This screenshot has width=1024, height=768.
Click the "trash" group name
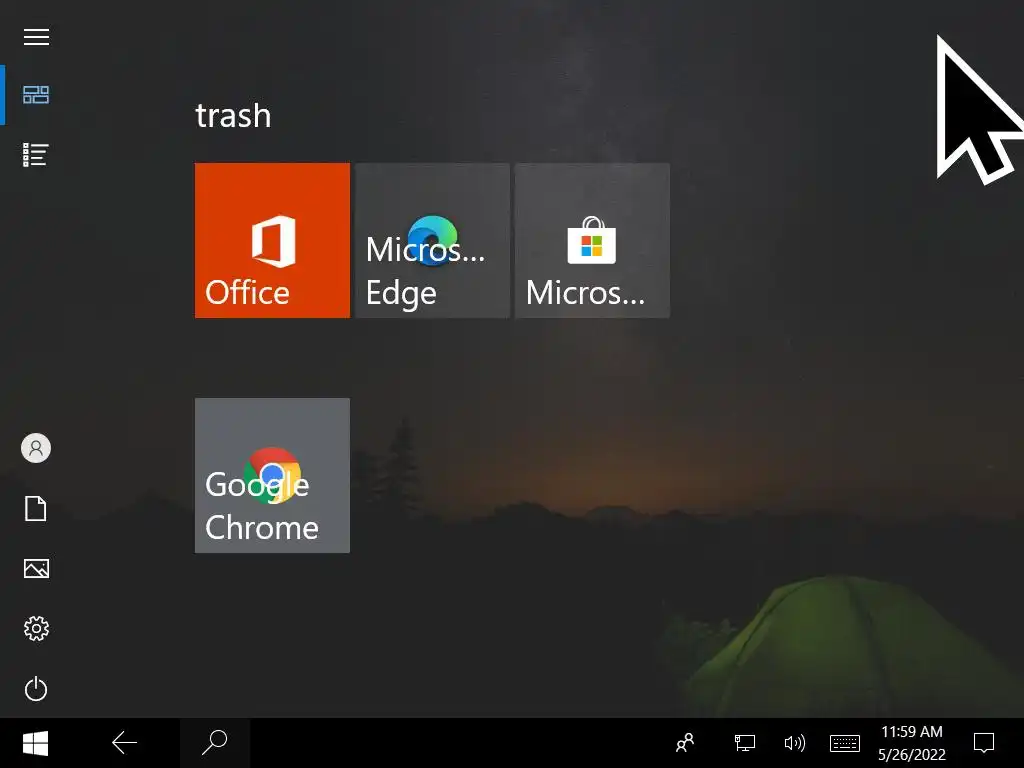[x=233, y=116]
